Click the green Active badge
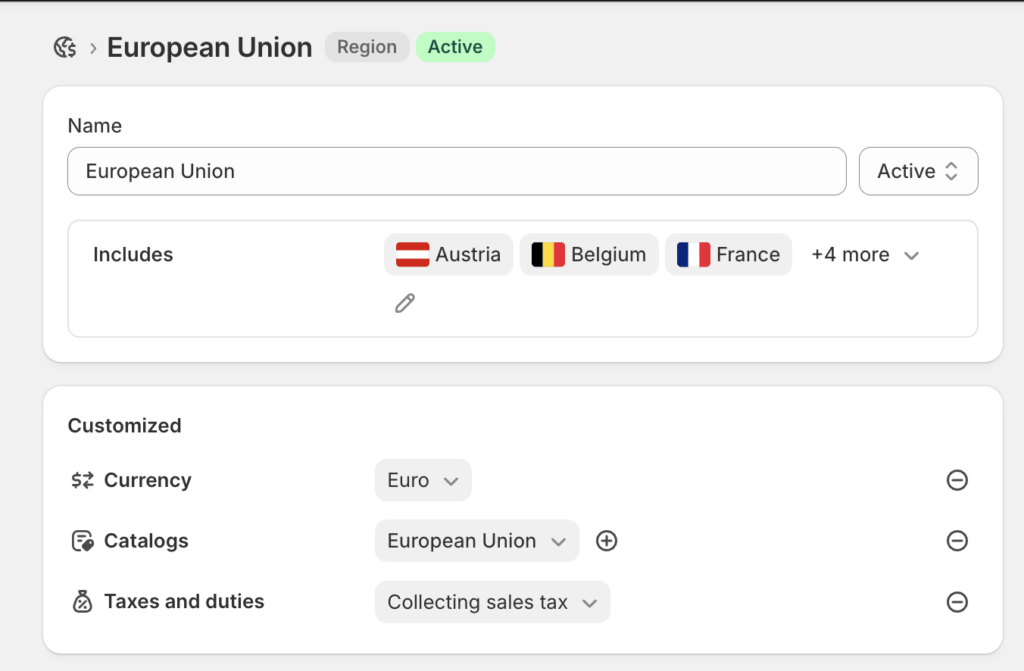Image resolution: width=1024 pixels, height=671 pixels. [x=455, y=46]
